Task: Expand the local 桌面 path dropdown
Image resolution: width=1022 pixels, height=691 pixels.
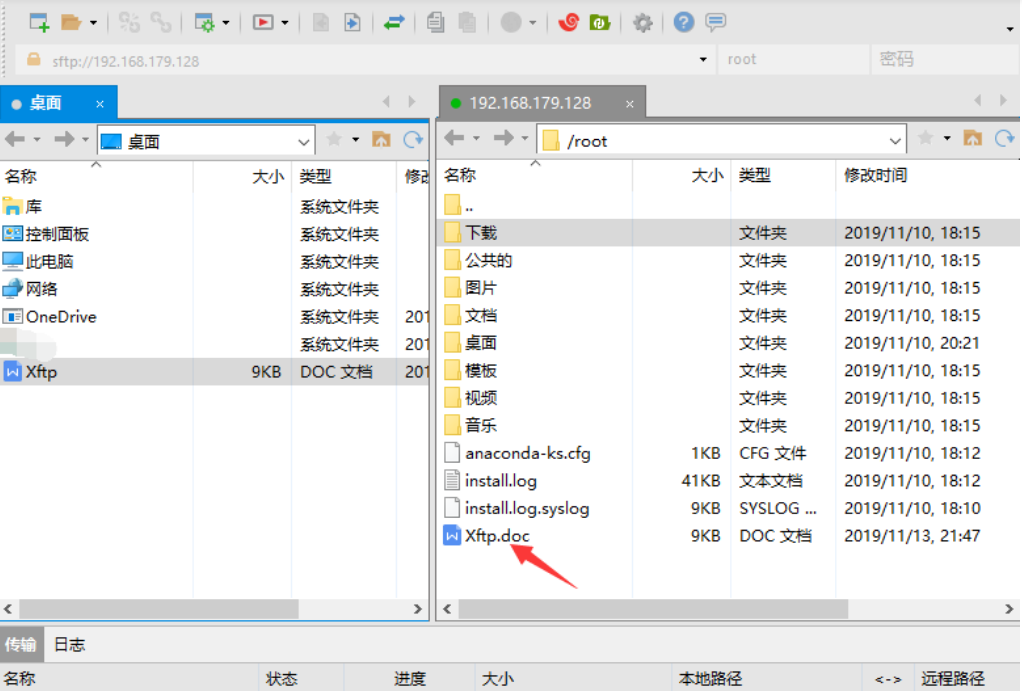Action: 304,141
